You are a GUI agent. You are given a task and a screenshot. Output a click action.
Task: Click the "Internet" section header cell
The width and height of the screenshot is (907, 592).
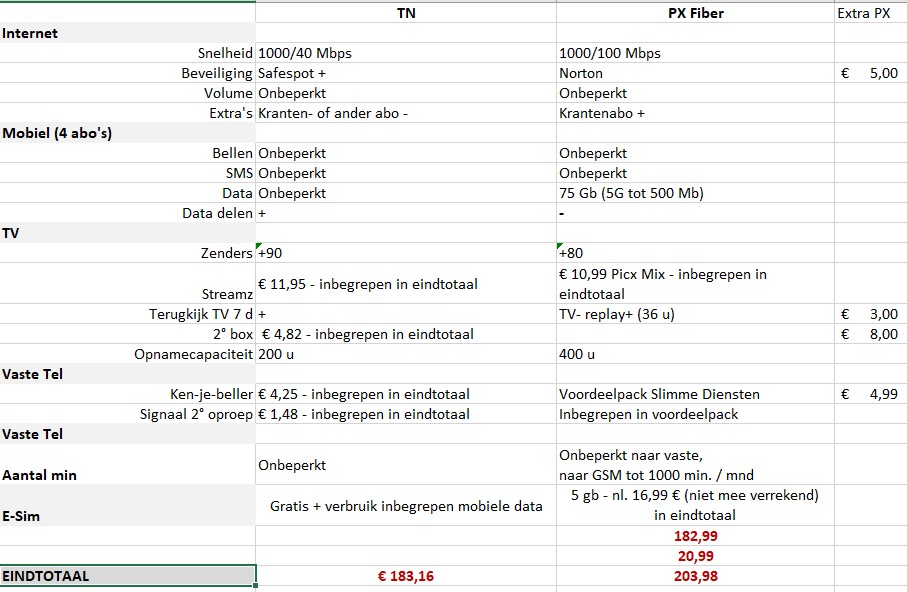point(127,33)
